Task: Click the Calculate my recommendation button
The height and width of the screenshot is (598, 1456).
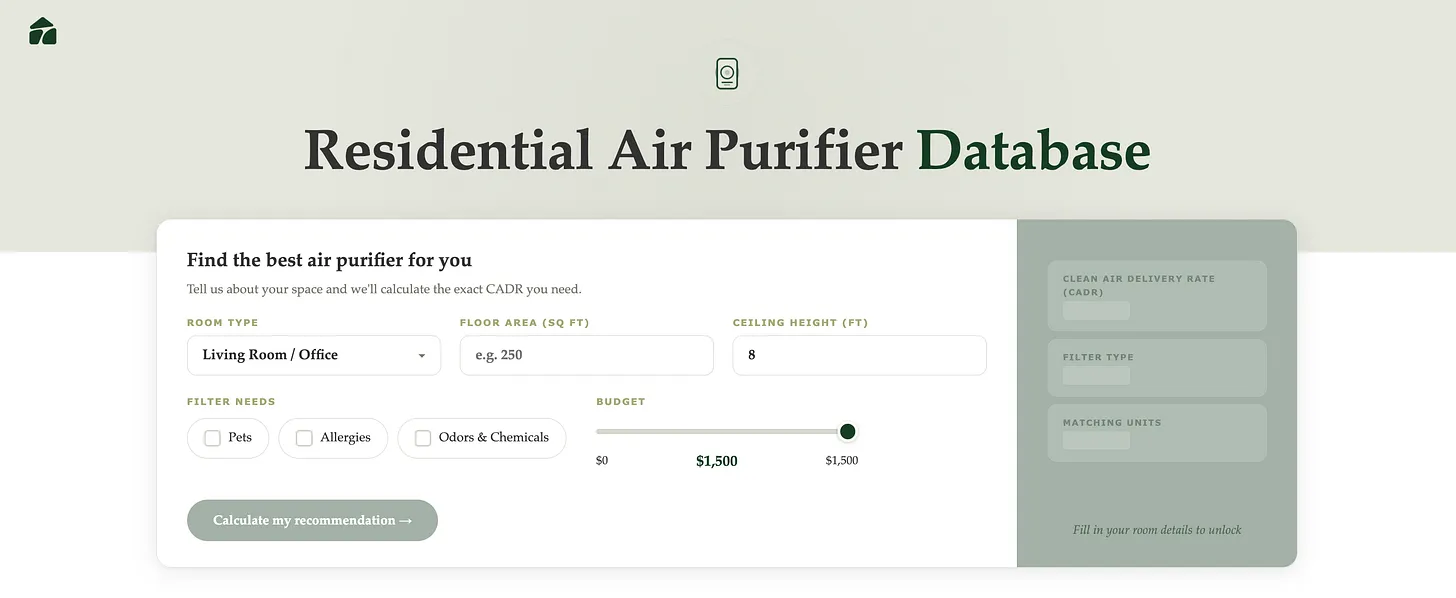Action: tap(312, 520)
